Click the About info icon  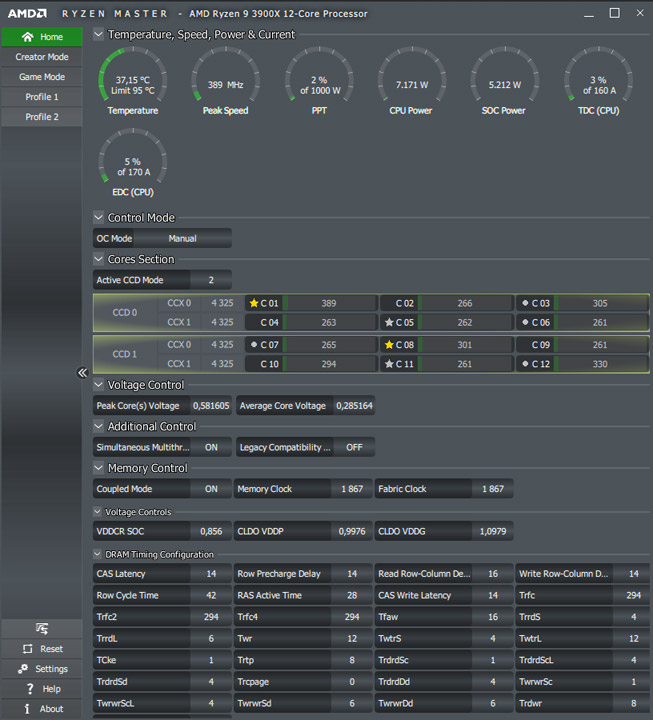tap(27, 709)
